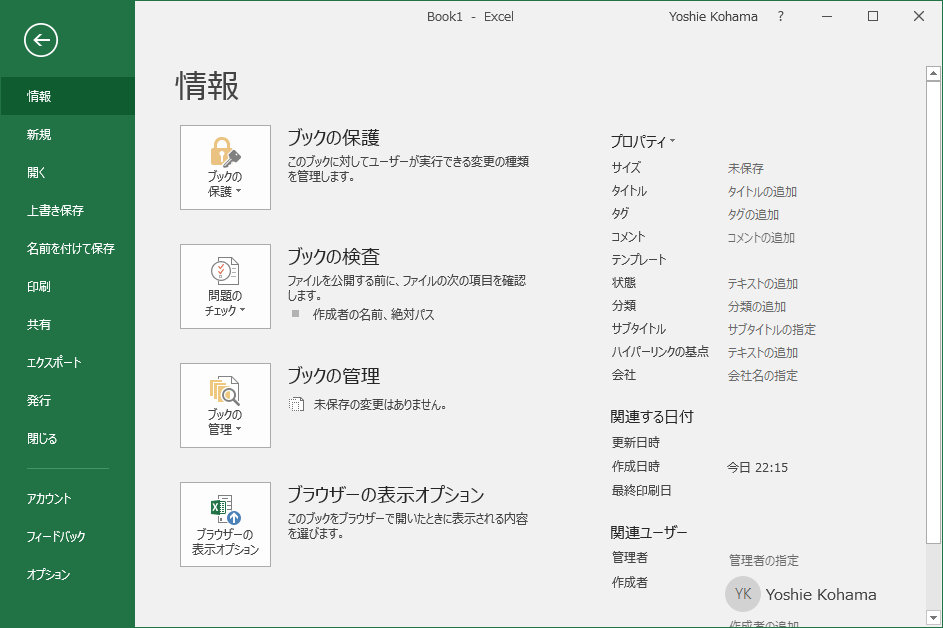Viewport: 943px width, 628px height.
Task: Click サブタイトルの指定 field
Action: click(772, 330)
